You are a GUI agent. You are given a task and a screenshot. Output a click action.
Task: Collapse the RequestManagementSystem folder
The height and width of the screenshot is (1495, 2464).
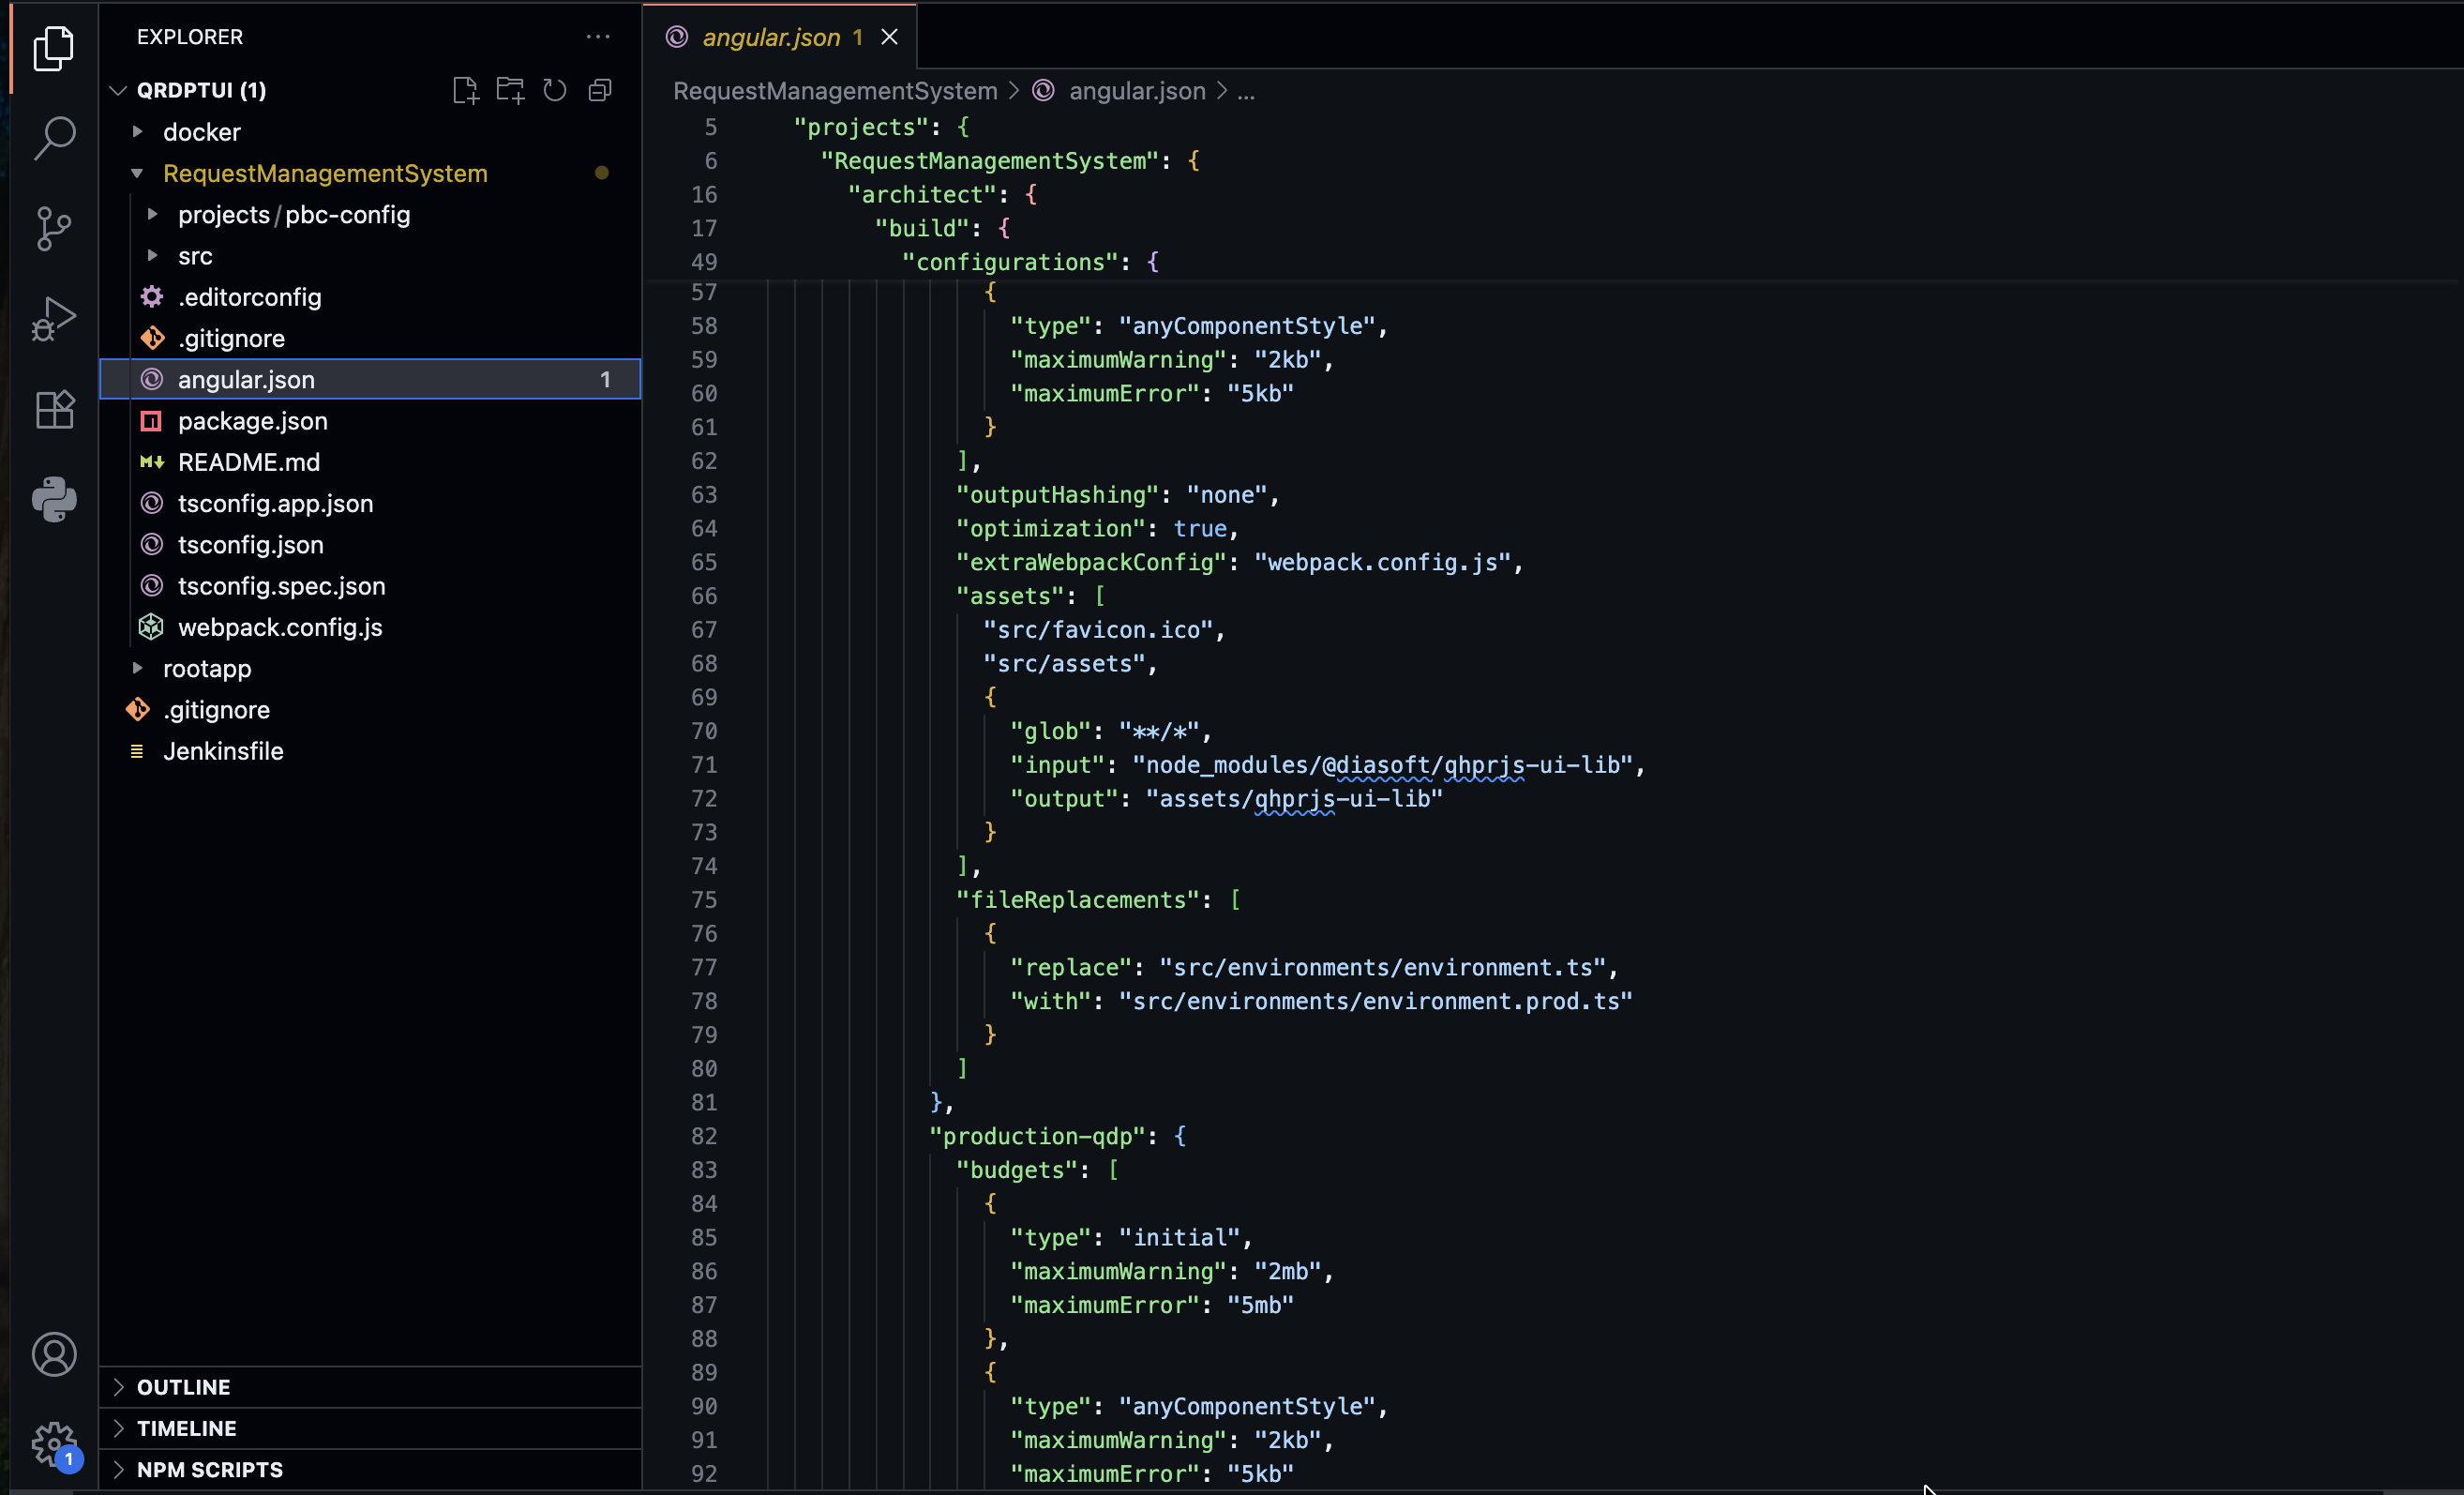(x=324, y=173)
